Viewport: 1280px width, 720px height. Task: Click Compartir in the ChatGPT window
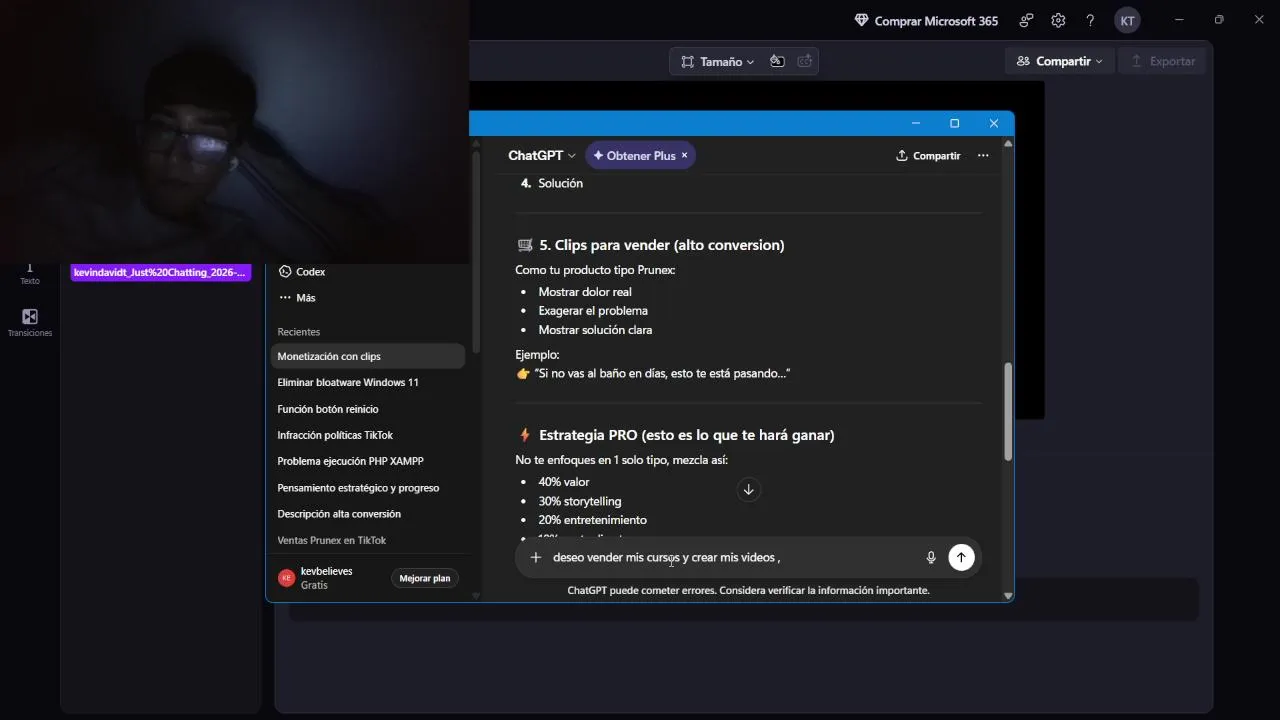click(927, 155)
